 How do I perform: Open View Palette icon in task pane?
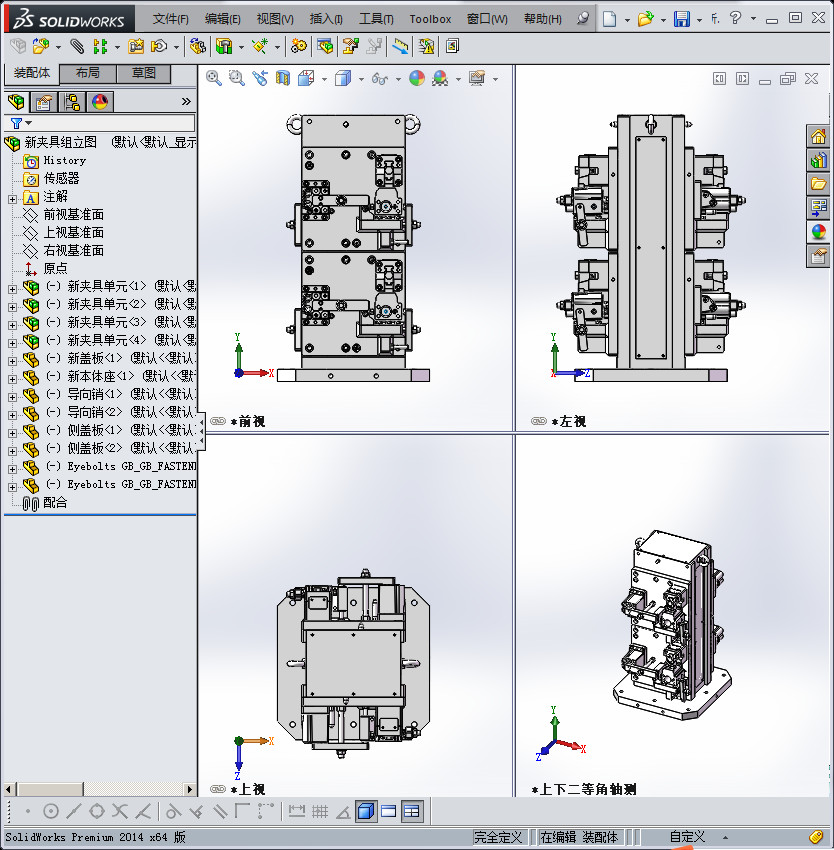(818, 208)
